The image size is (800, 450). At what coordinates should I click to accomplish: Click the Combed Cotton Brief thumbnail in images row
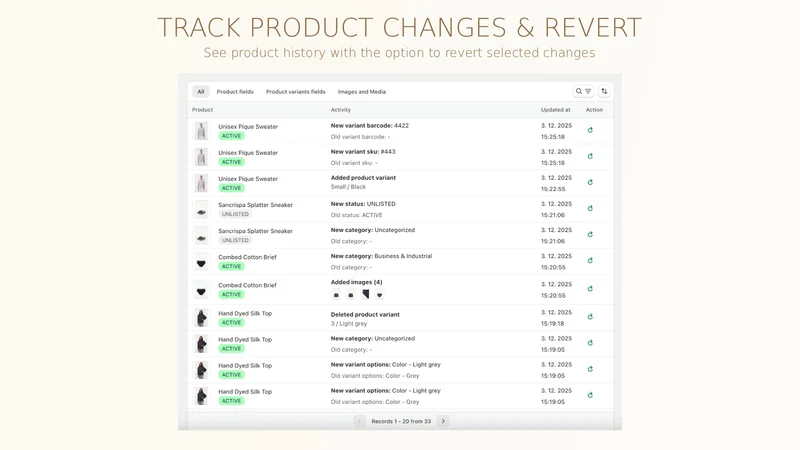click(202, 290)
